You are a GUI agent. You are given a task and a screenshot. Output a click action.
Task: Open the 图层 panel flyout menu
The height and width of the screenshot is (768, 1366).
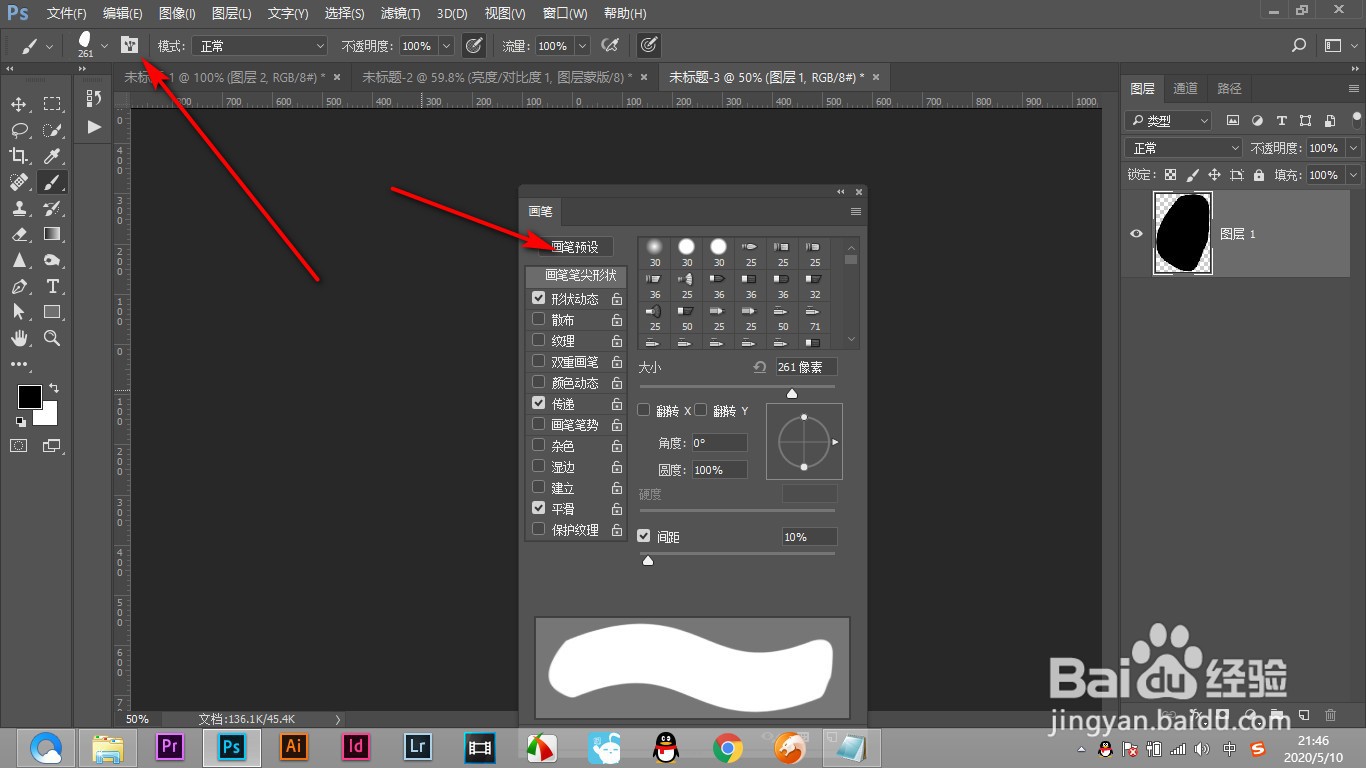(x=1353, y=88)
